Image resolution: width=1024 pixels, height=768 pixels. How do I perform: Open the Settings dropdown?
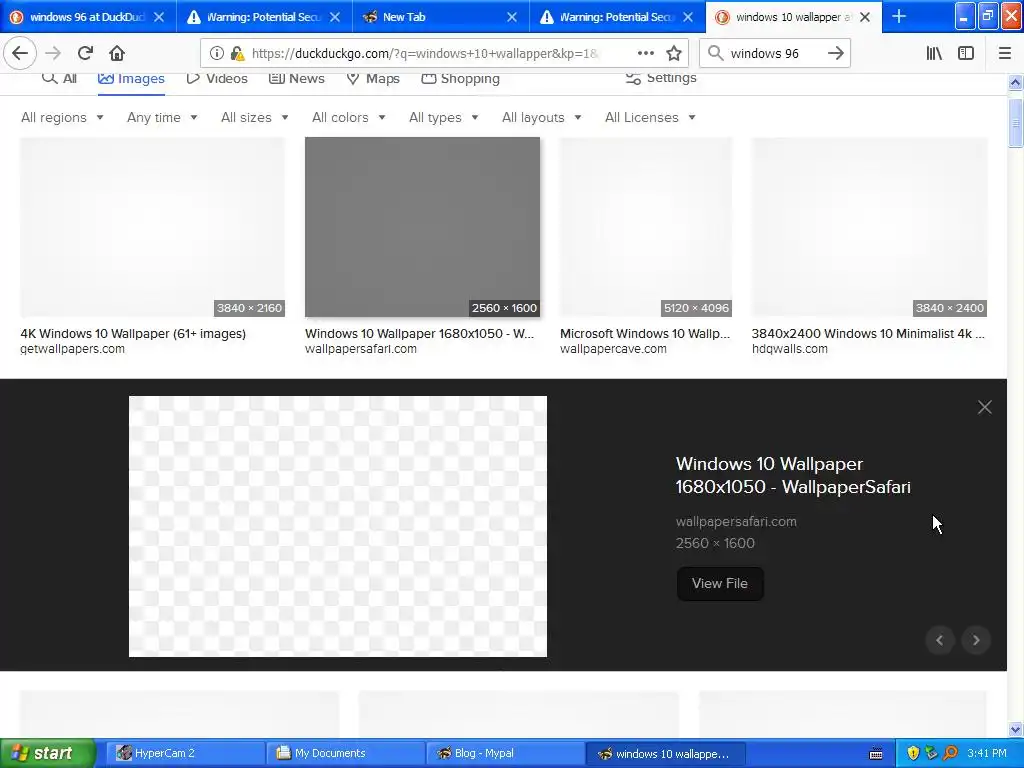pos(661,78)
